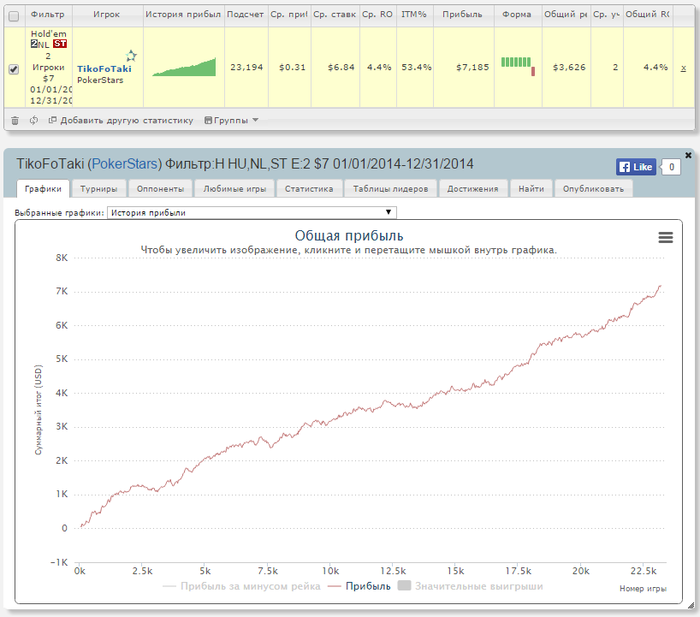Image resolution: width=700 pixels, height=617 pixels.
Task: Switch to the 'Турниры' tab
Action: [99, 188]
